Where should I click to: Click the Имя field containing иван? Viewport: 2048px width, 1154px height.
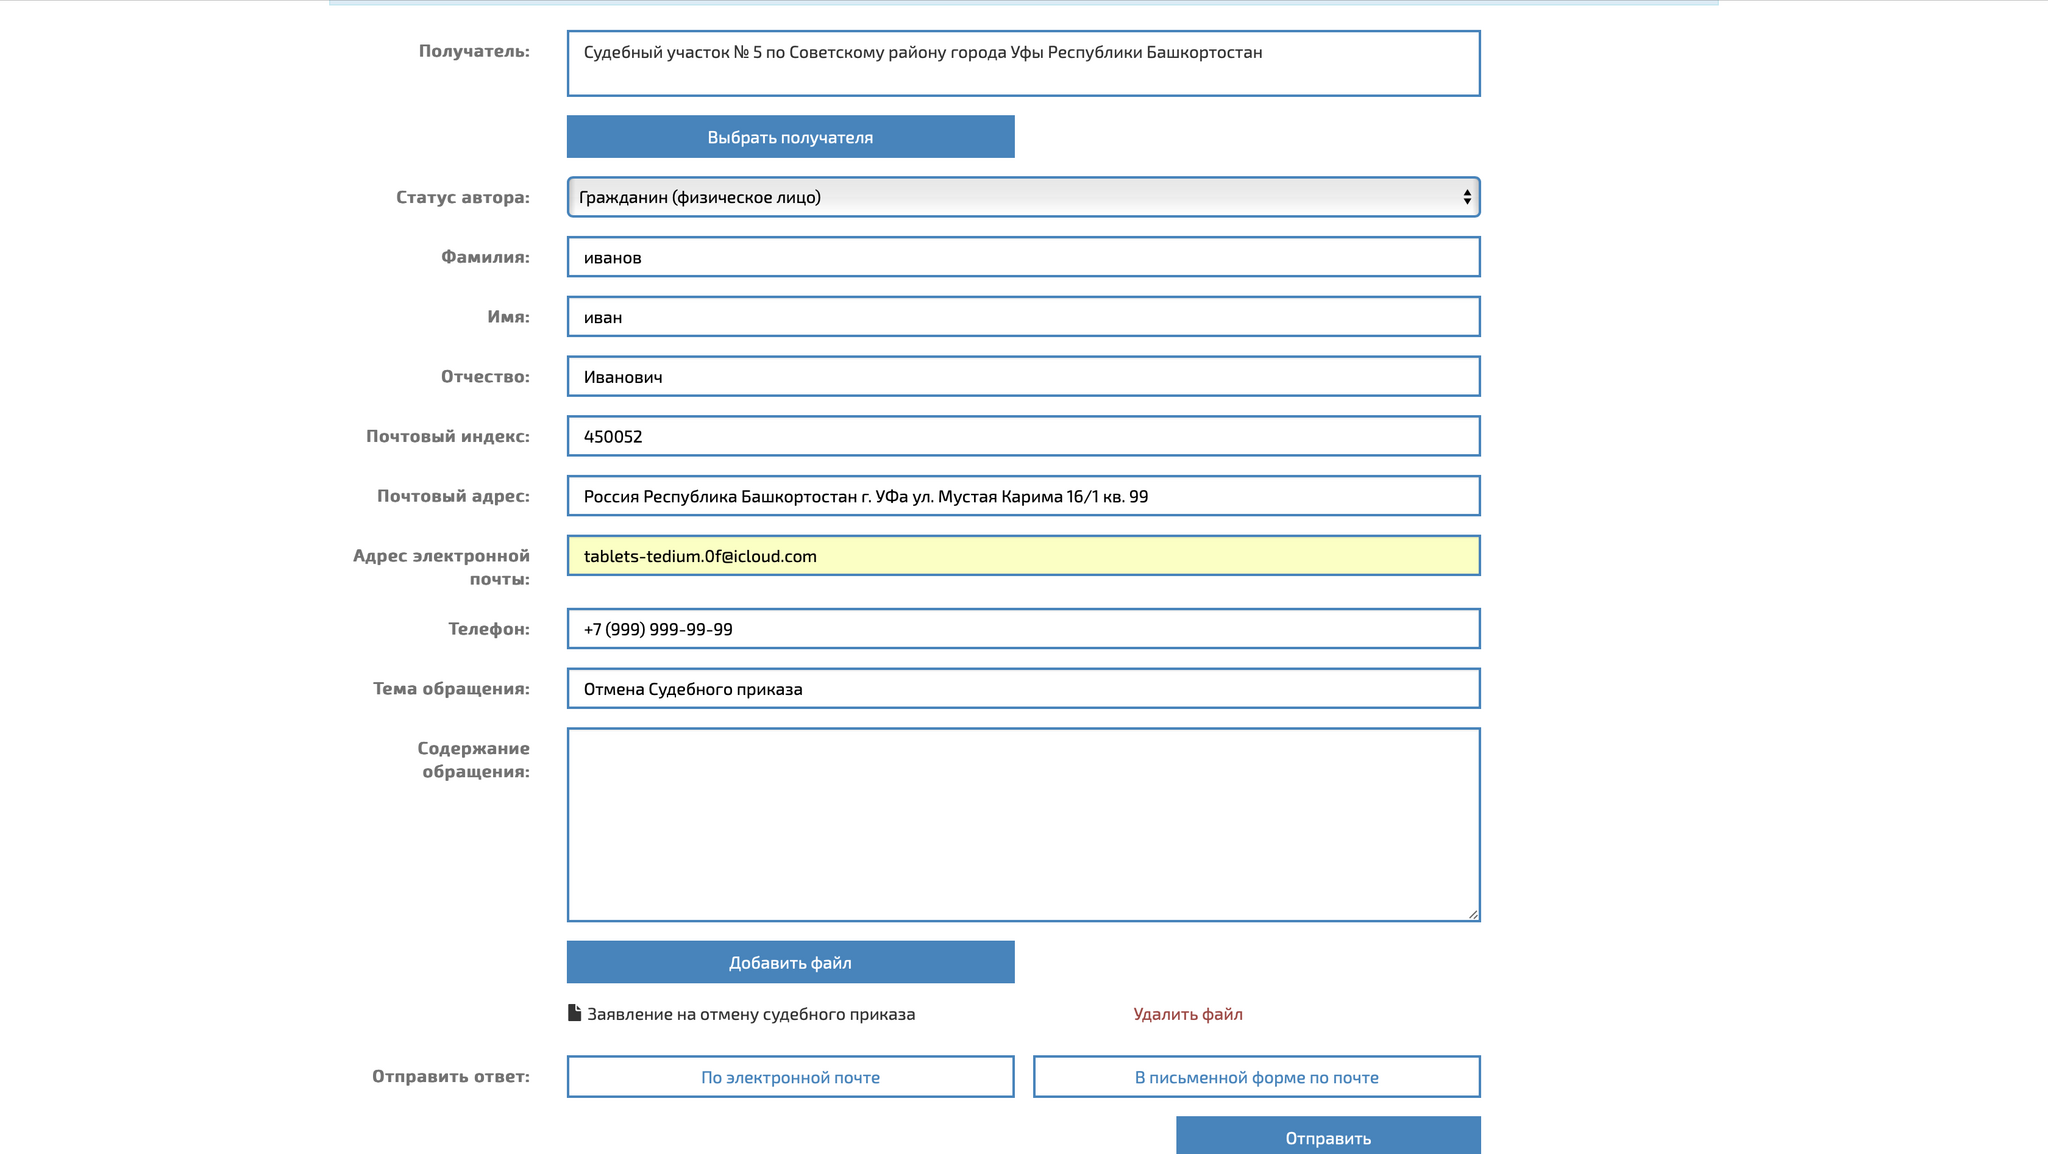[x=1023, y=317]
